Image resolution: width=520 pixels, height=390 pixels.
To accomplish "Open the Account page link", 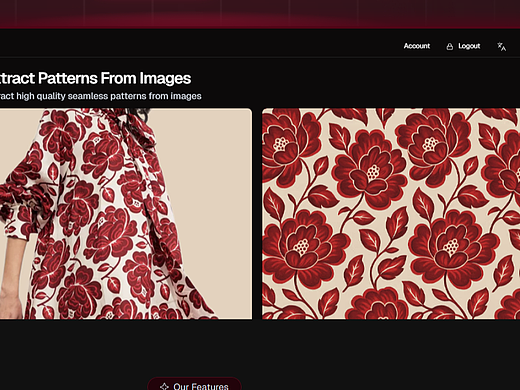I will (417, 46).
